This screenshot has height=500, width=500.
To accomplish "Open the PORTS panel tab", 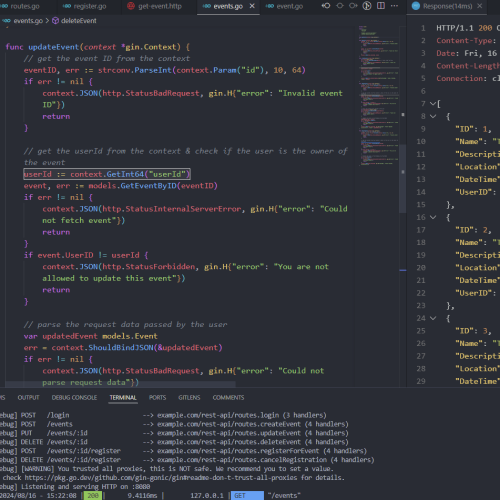I will [x=157, y=398].
